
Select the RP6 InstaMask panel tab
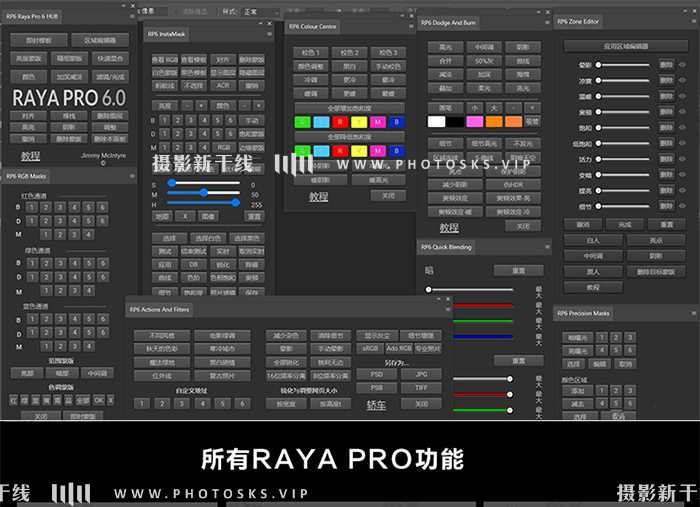(x=167, y=34)
